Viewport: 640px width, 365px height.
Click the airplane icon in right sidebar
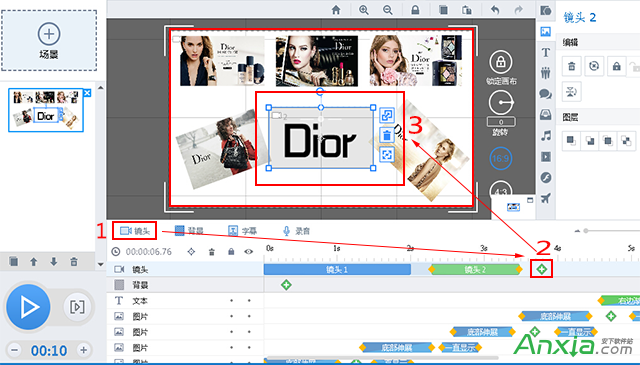(546, 198)
